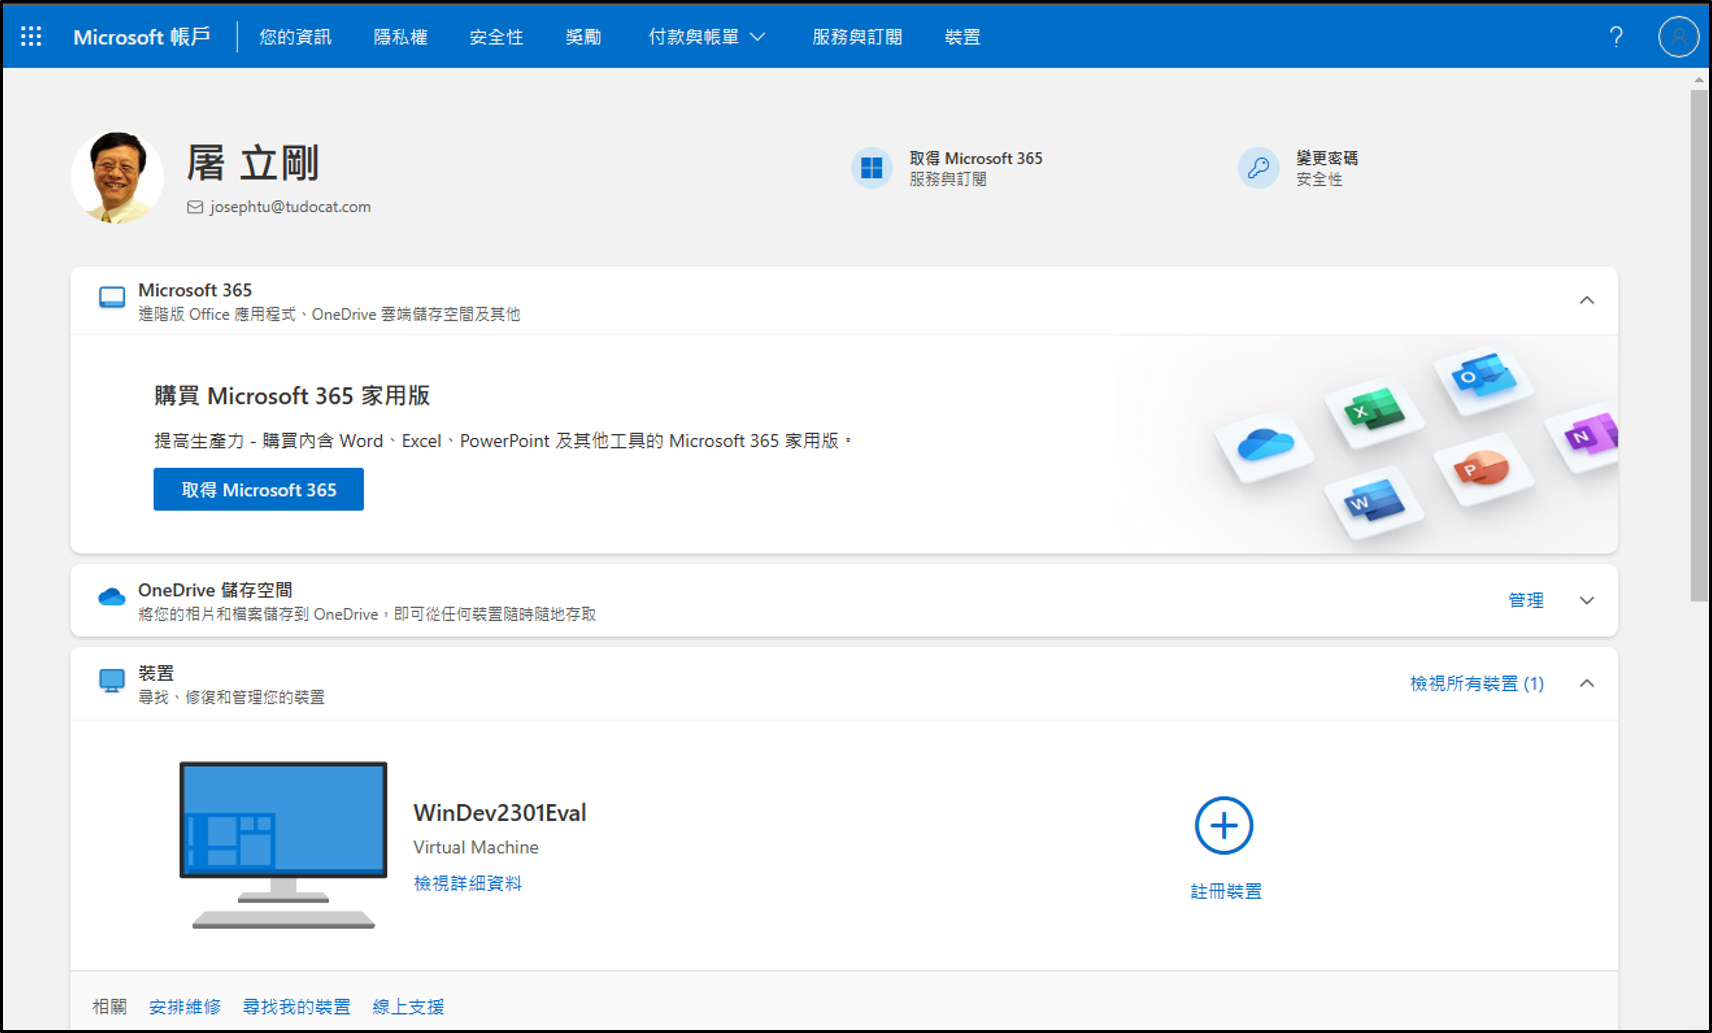The image size is (1712, 1033).
Task: Click the Windows logo icon for Microsoft 365
Action: click(x=871, y=167)
